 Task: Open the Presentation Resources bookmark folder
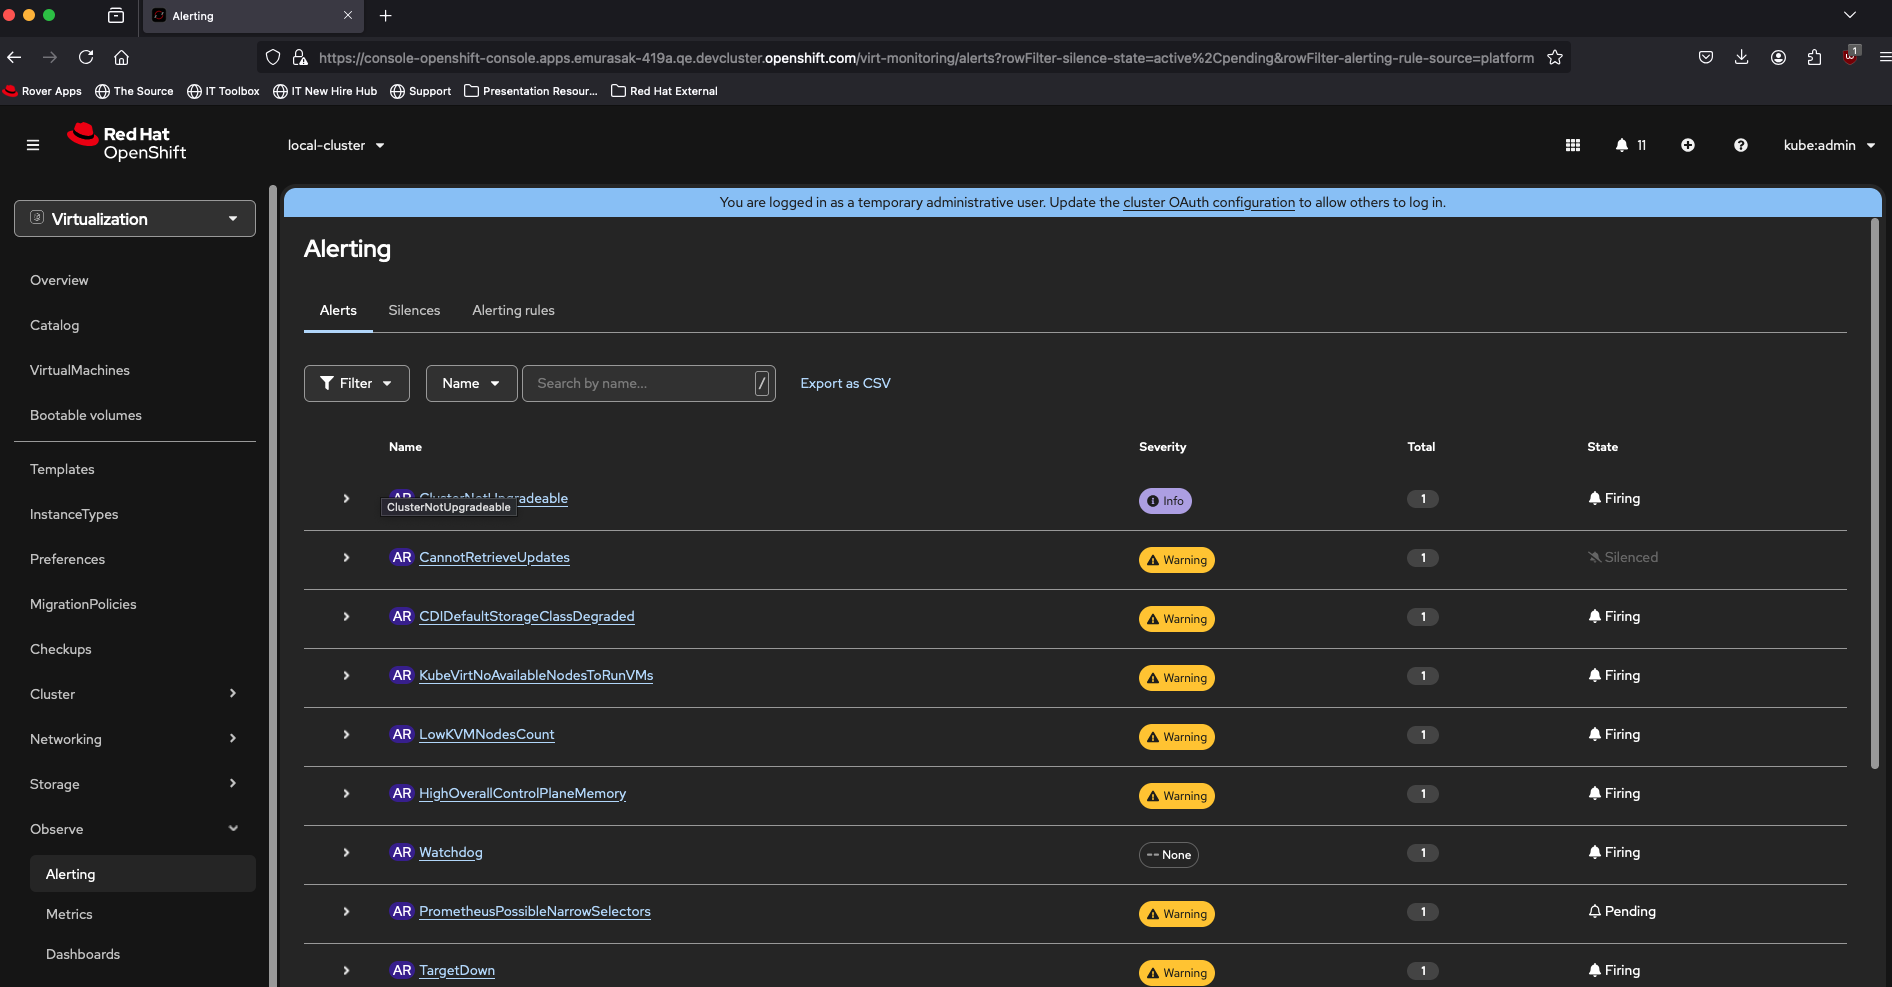(531, 91)
